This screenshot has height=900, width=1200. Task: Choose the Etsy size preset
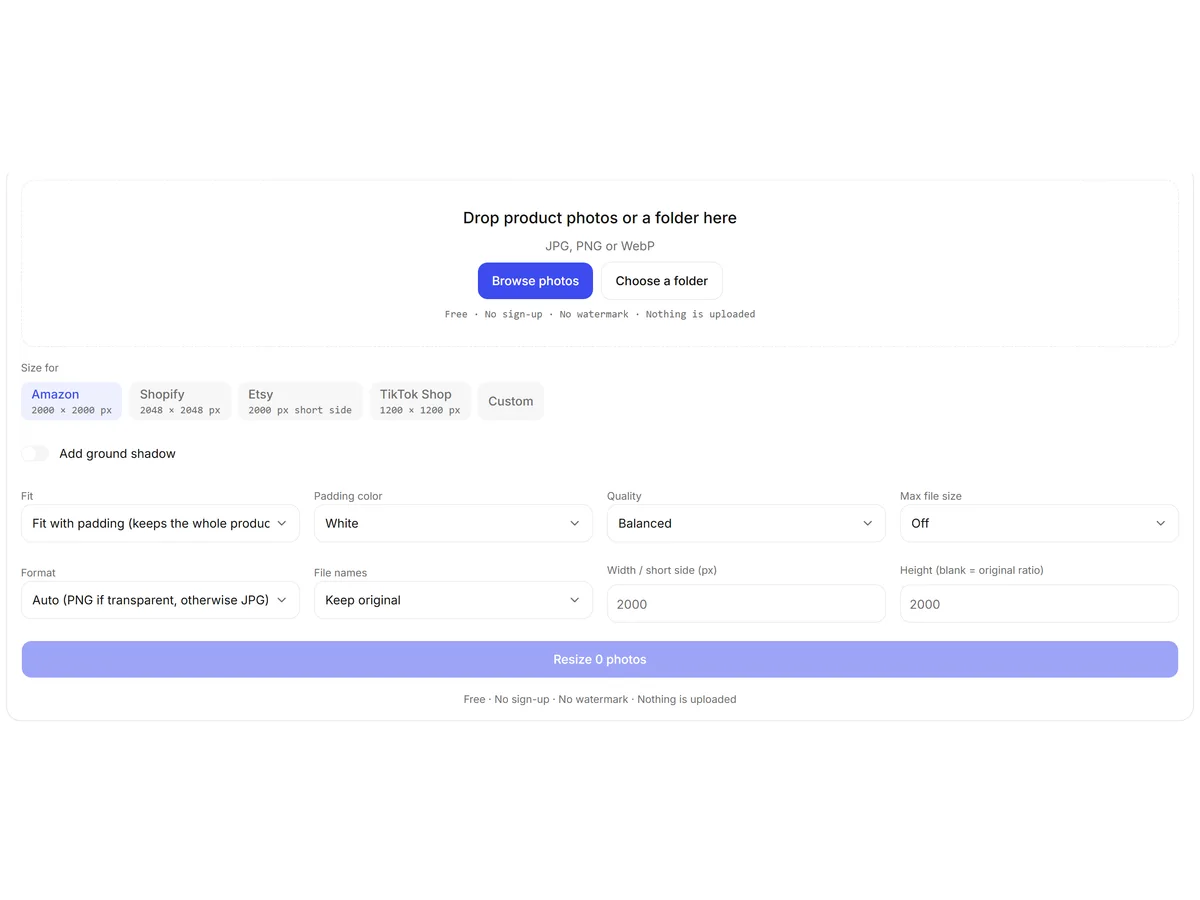tap(300, 401)
